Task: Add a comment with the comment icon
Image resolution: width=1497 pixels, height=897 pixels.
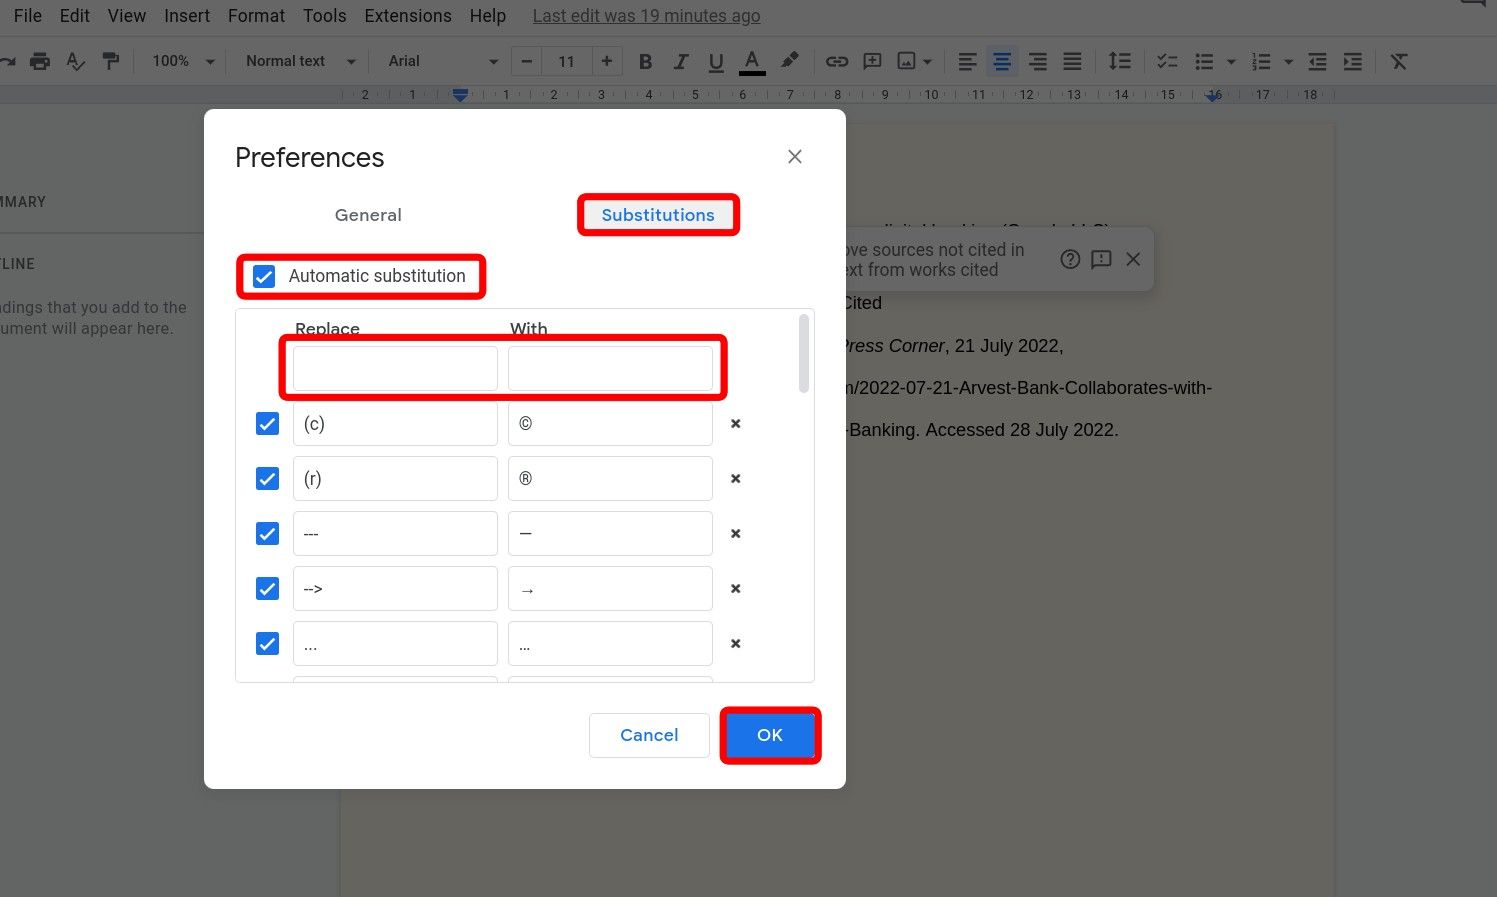Action: coord(872,61)
